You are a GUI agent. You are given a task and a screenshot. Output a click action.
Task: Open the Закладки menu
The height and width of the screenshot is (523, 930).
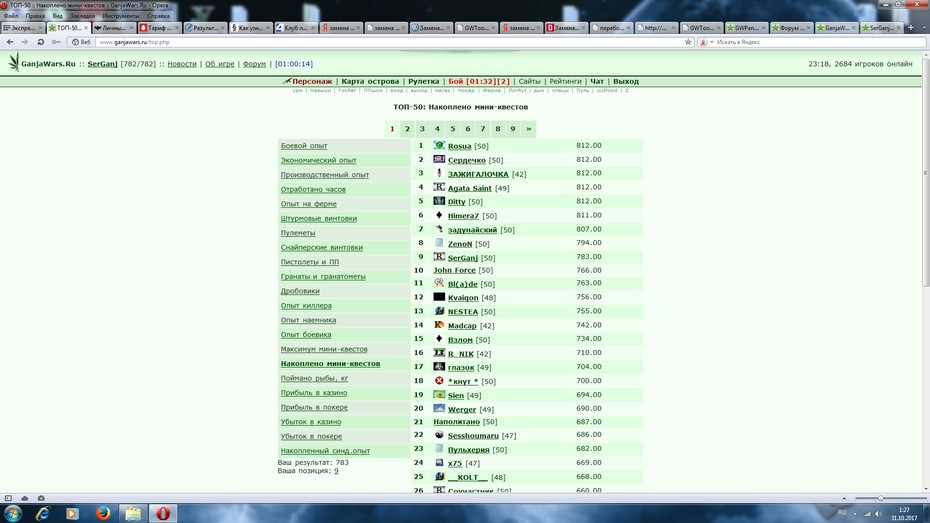82,16
